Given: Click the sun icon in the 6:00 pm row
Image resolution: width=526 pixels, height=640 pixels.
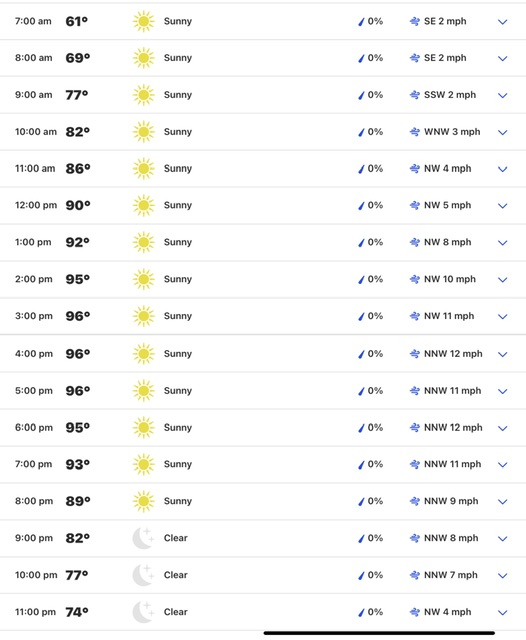Looking at the screenshot, I should coord(144,428).
